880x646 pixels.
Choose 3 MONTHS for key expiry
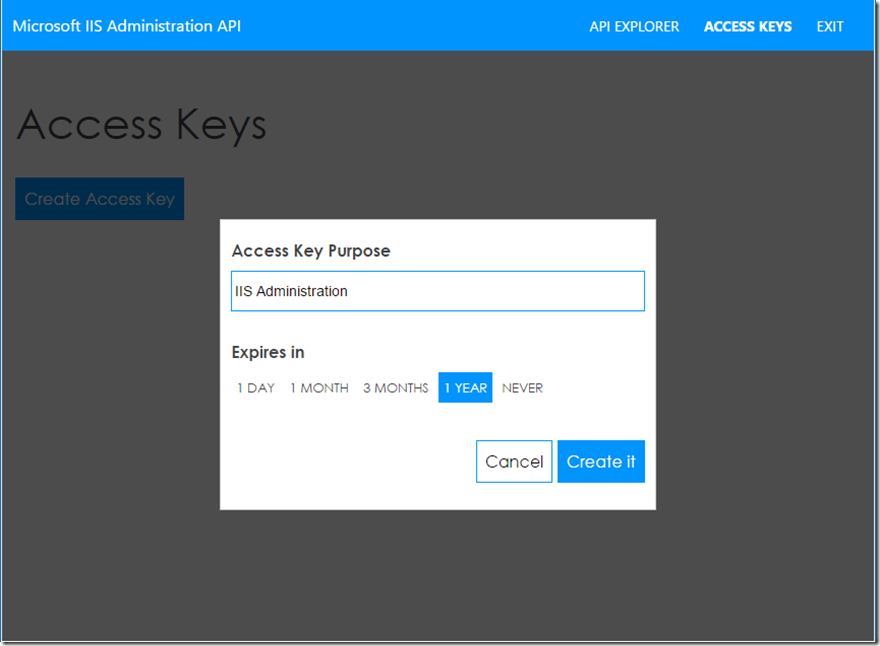coord(394,388)
